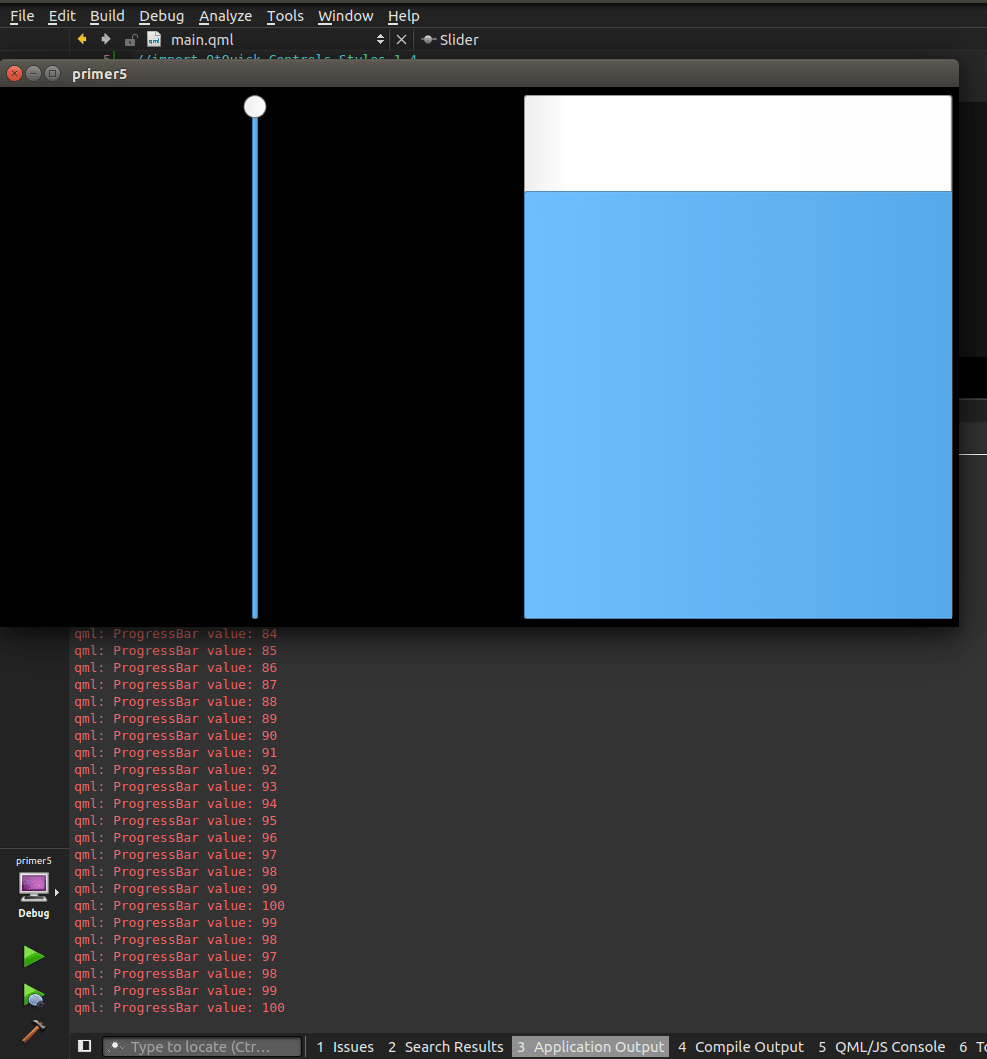
Task: Click the slider handle in primer5 window
Action: click(254, 105)
